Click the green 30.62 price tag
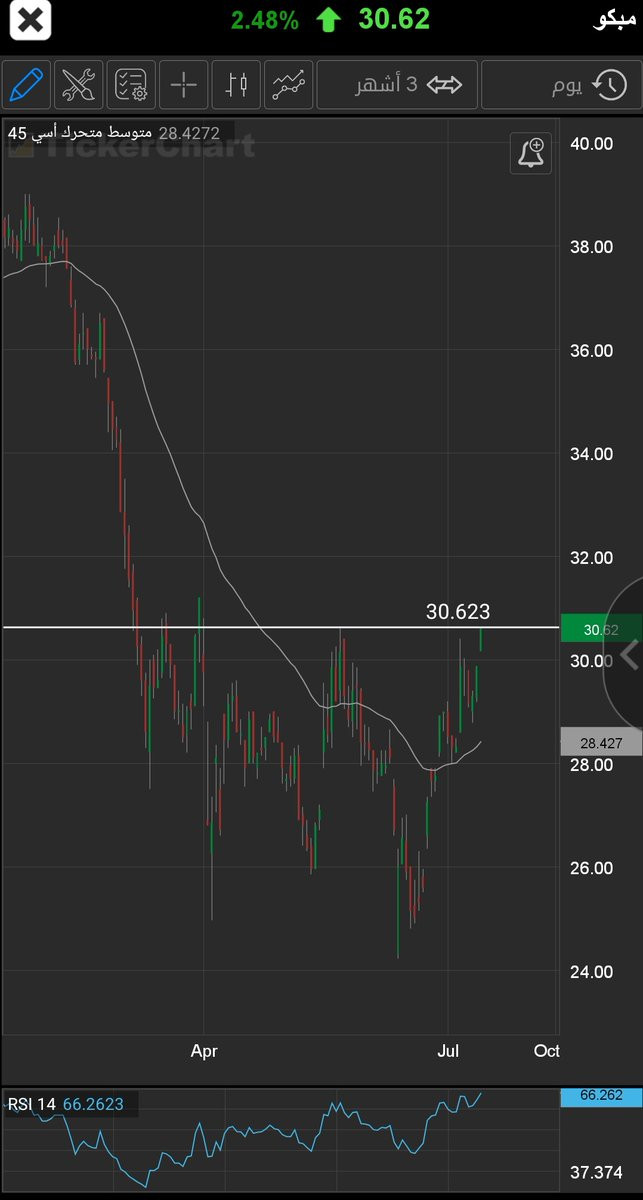This screenshot has height=1200, width=643. pos(601,628)
